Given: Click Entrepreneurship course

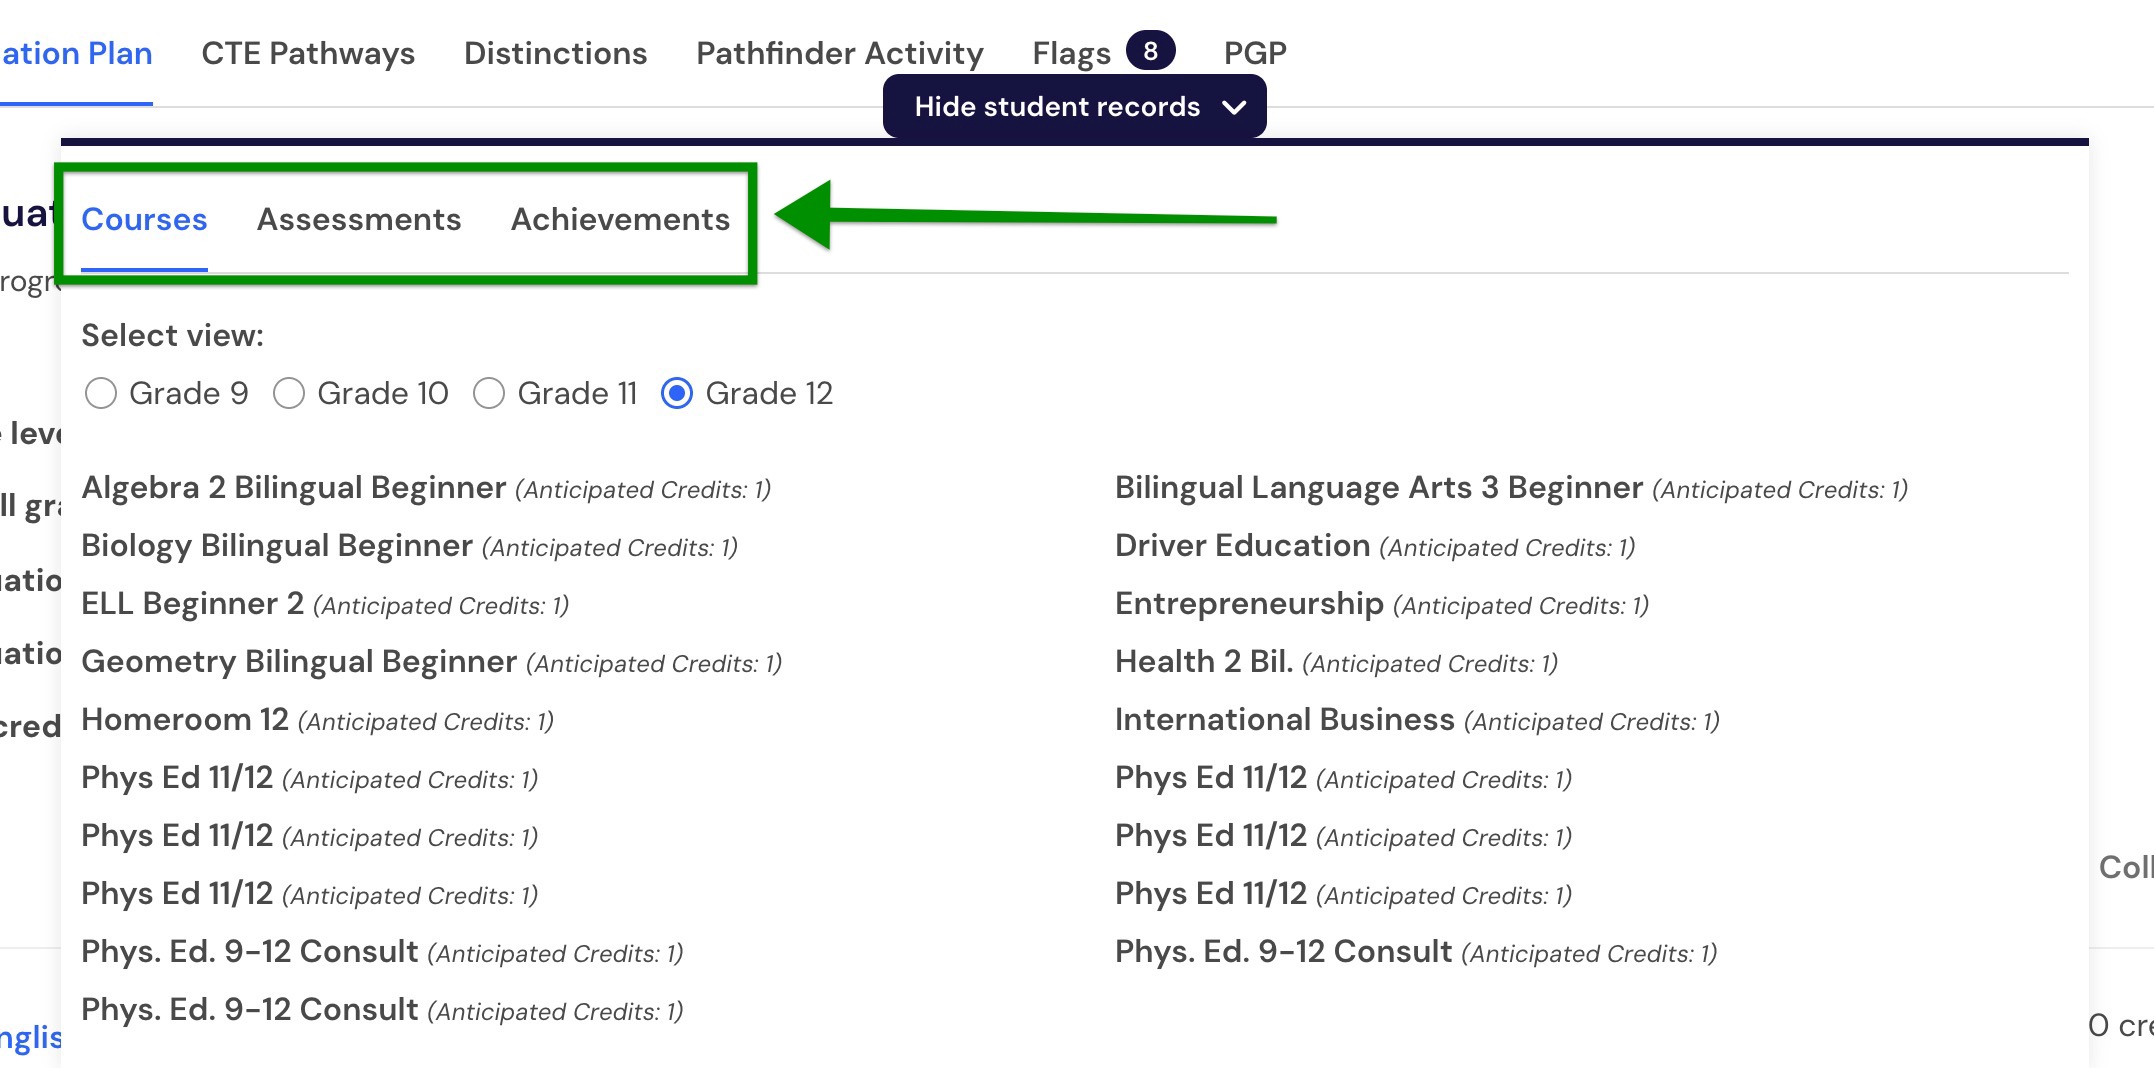Looking at the screenshot, I should [x=1250, y=604].
